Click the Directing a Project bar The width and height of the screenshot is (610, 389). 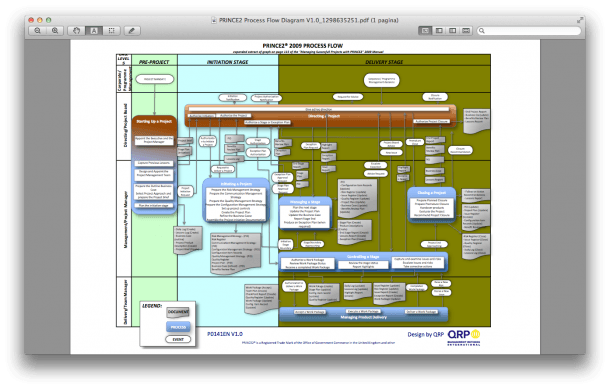320,116
